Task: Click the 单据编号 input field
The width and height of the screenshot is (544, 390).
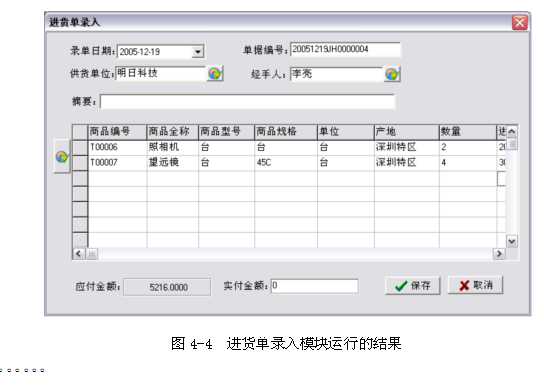Action: point(345,49)
